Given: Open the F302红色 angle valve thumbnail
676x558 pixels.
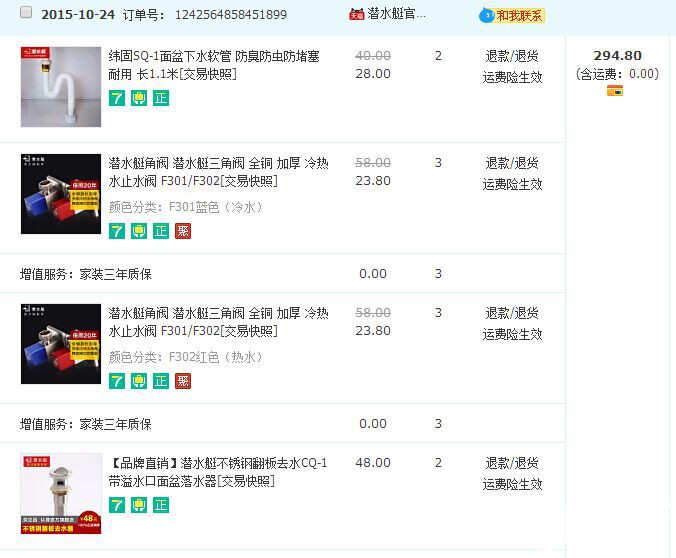Looking at the screenshot, I should click(x=61, y=344).
